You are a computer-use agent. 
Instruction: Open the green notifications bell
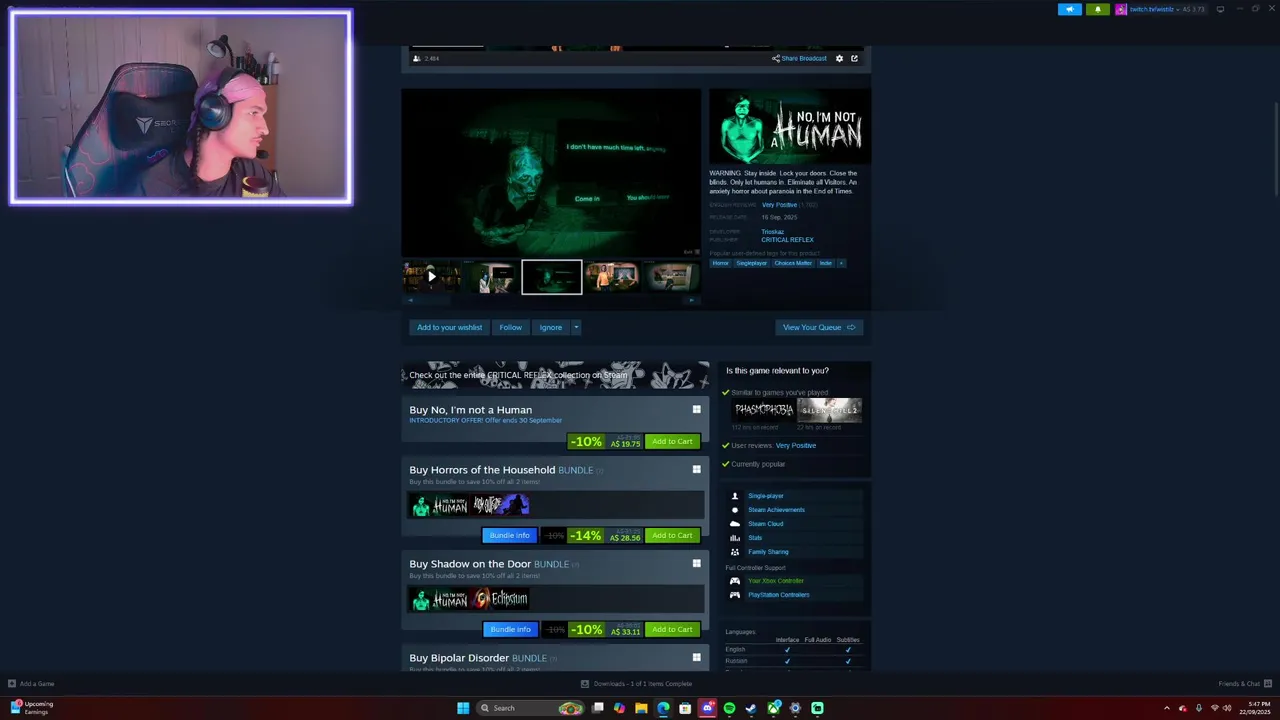click(x=1098, y=9)
